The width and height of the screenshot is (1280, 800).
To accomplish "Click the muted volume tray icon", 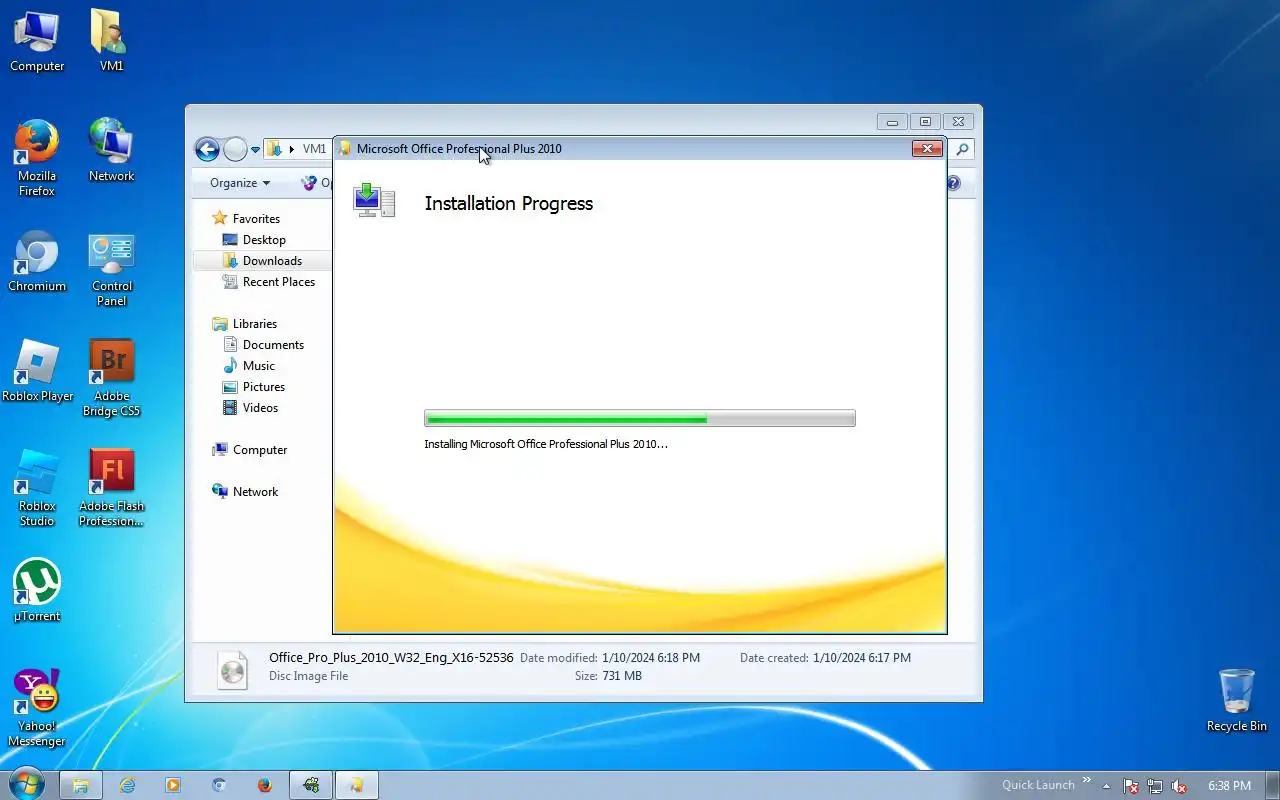I will 1179,786.
